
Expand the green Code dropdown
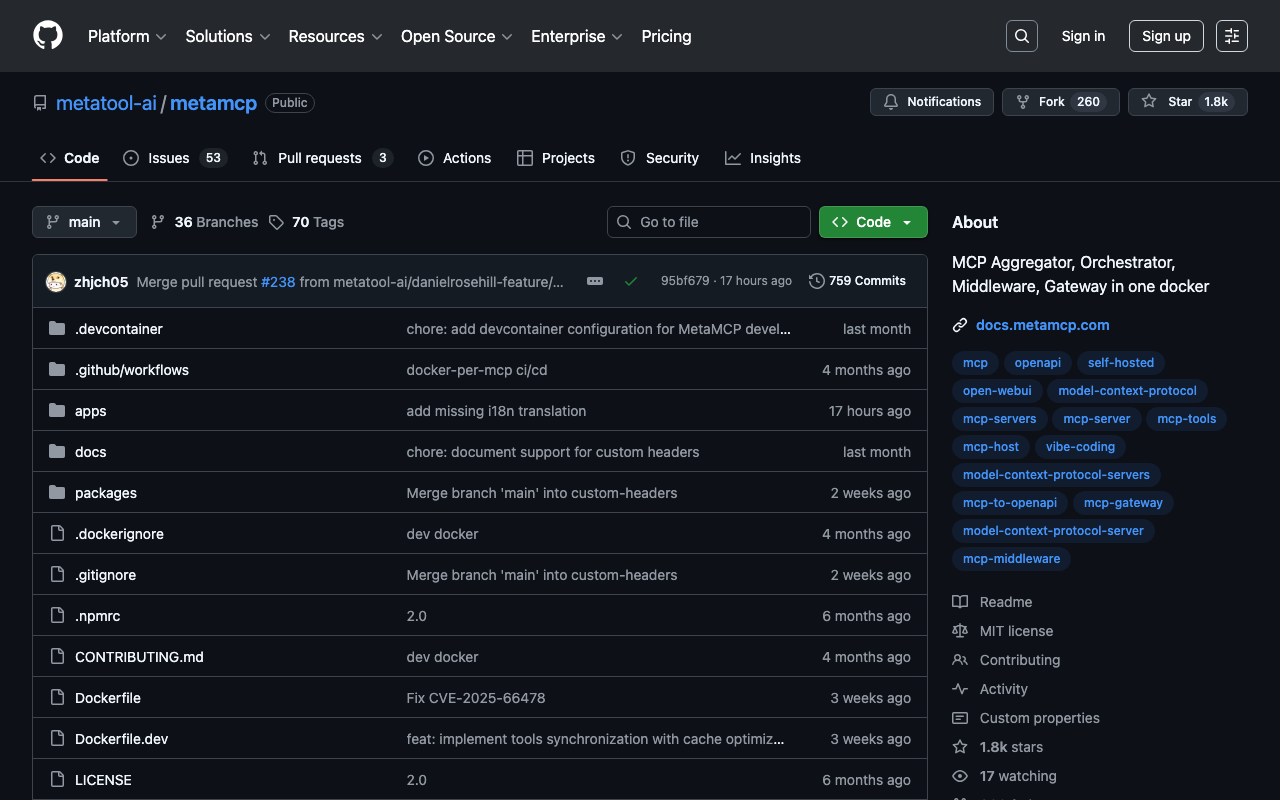[872, 222]
